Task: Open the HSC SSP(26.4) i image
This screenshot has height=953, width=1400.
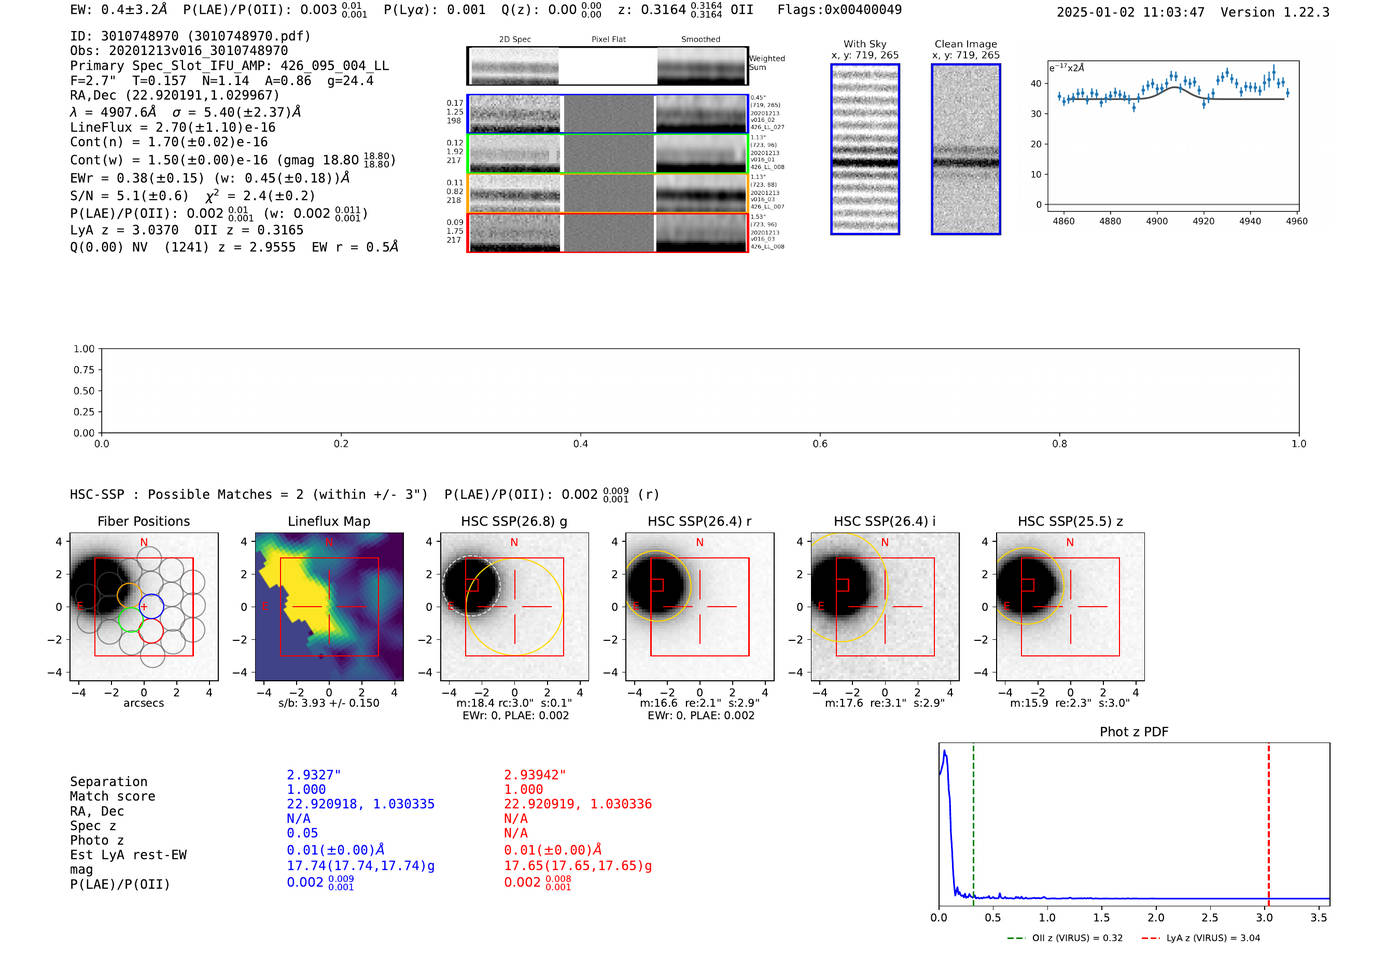Action: click(x=885, y=607)
